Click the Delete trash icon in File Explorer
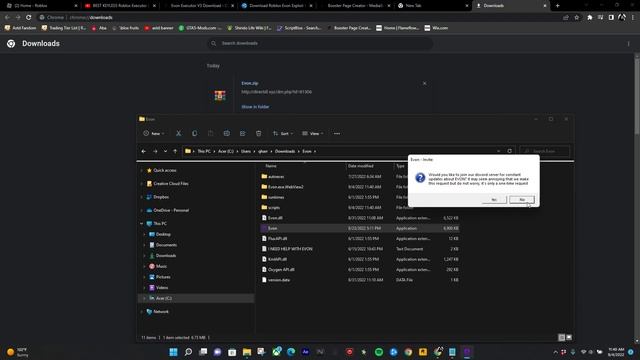This screenshot has width=640, height=360. [258, 133]
